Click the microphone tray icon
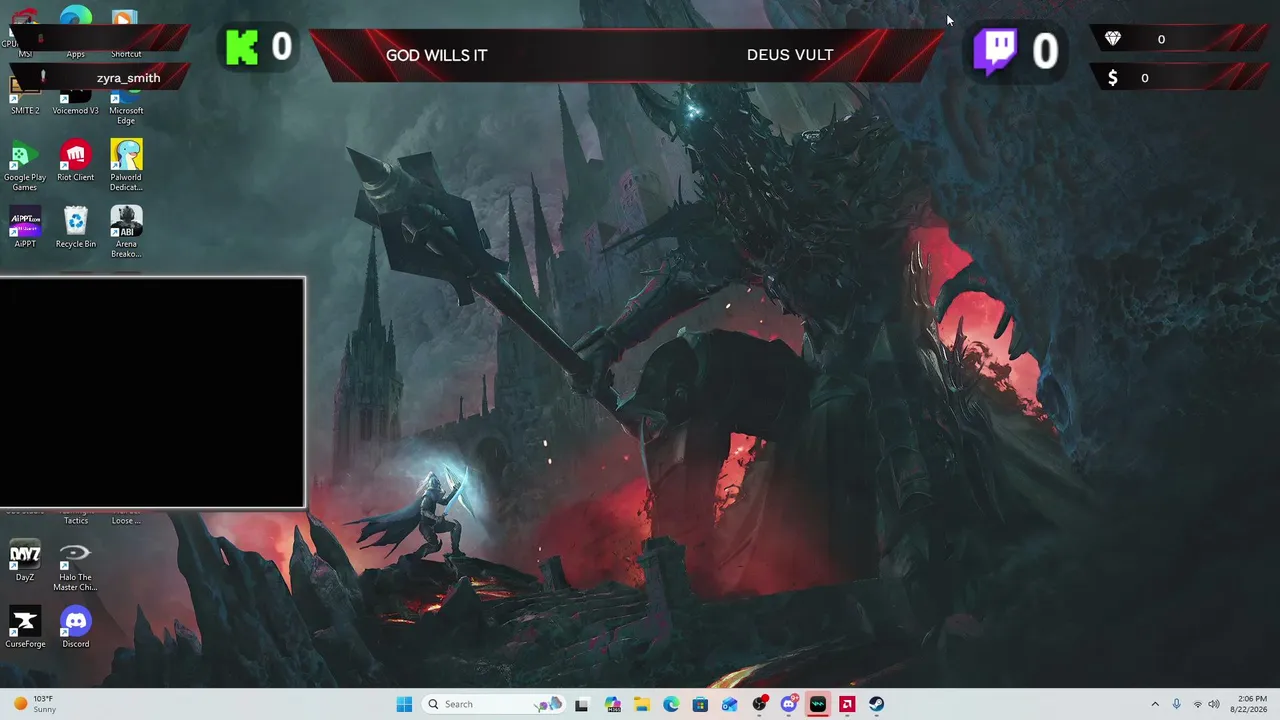This screenshot has width=1280, height=720. click(1176, 704)
